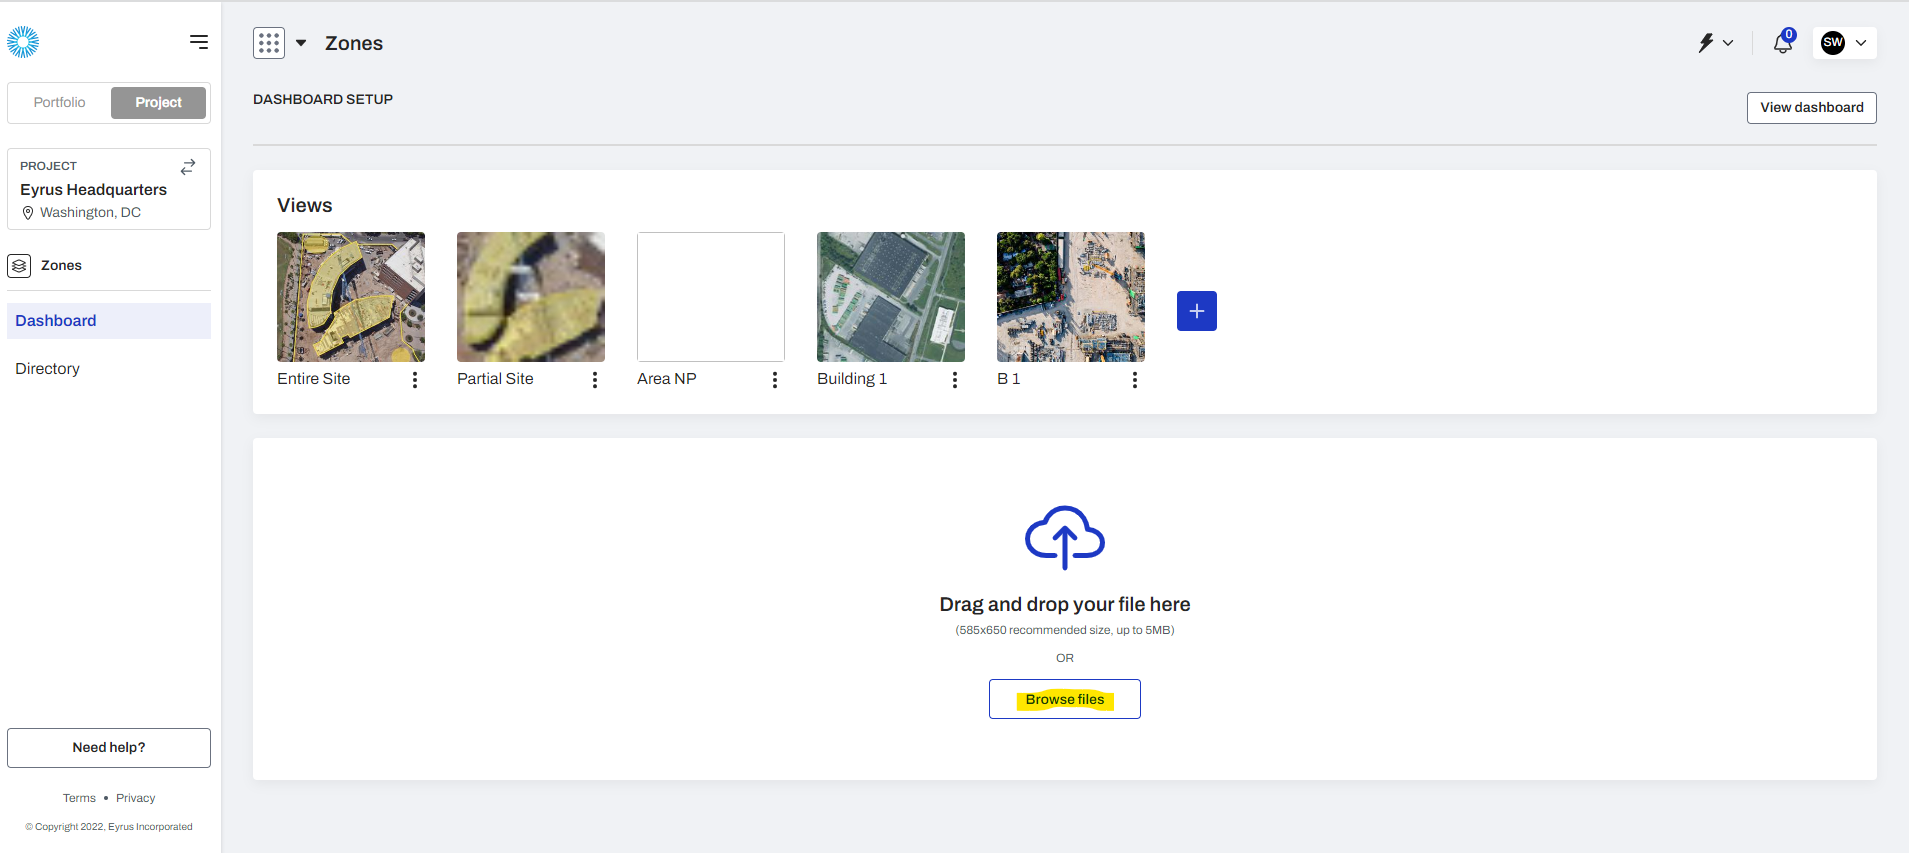Open notifications bell icon
Viewport: 1909px width, 853px height.
[x=1783, y=43]
